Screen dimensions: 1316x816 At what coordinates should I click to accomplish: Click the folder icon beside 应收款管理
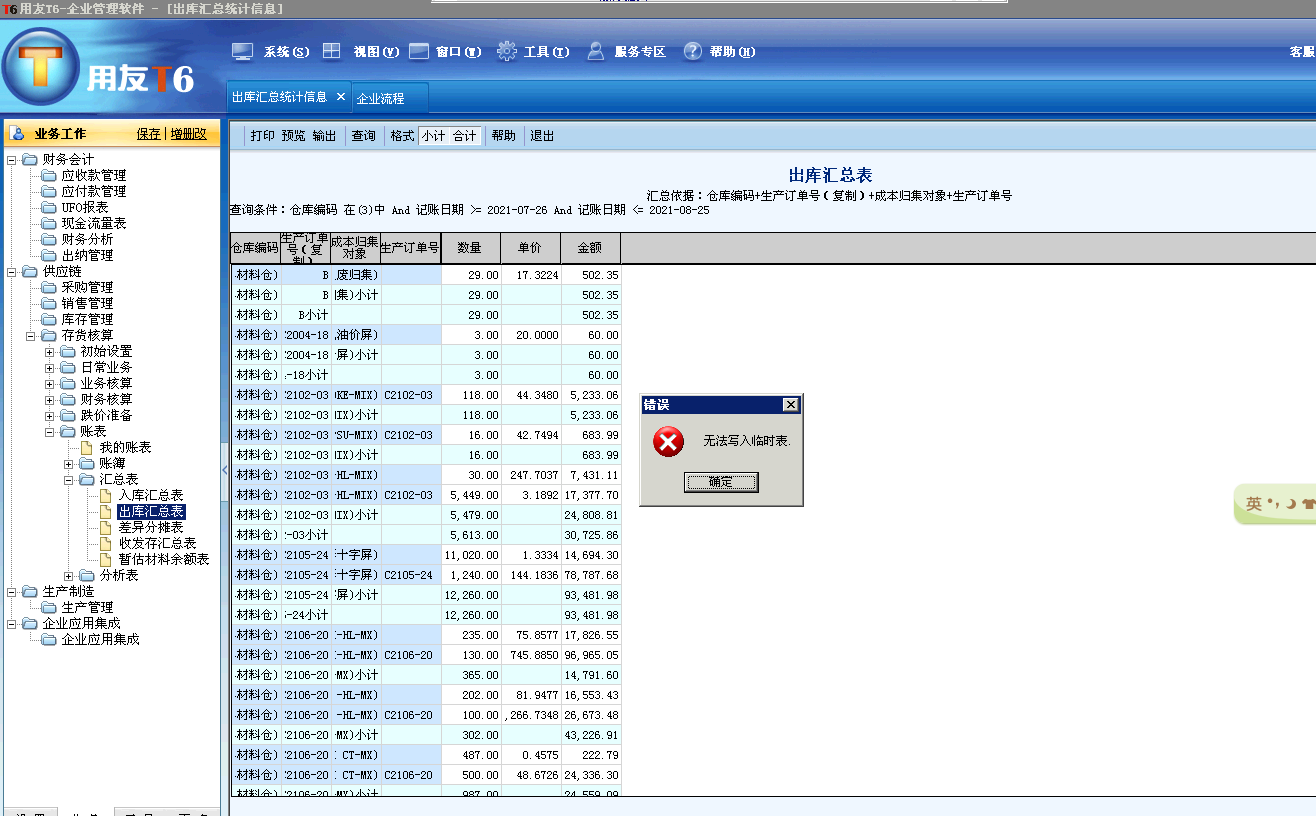[x=50, y=175]
